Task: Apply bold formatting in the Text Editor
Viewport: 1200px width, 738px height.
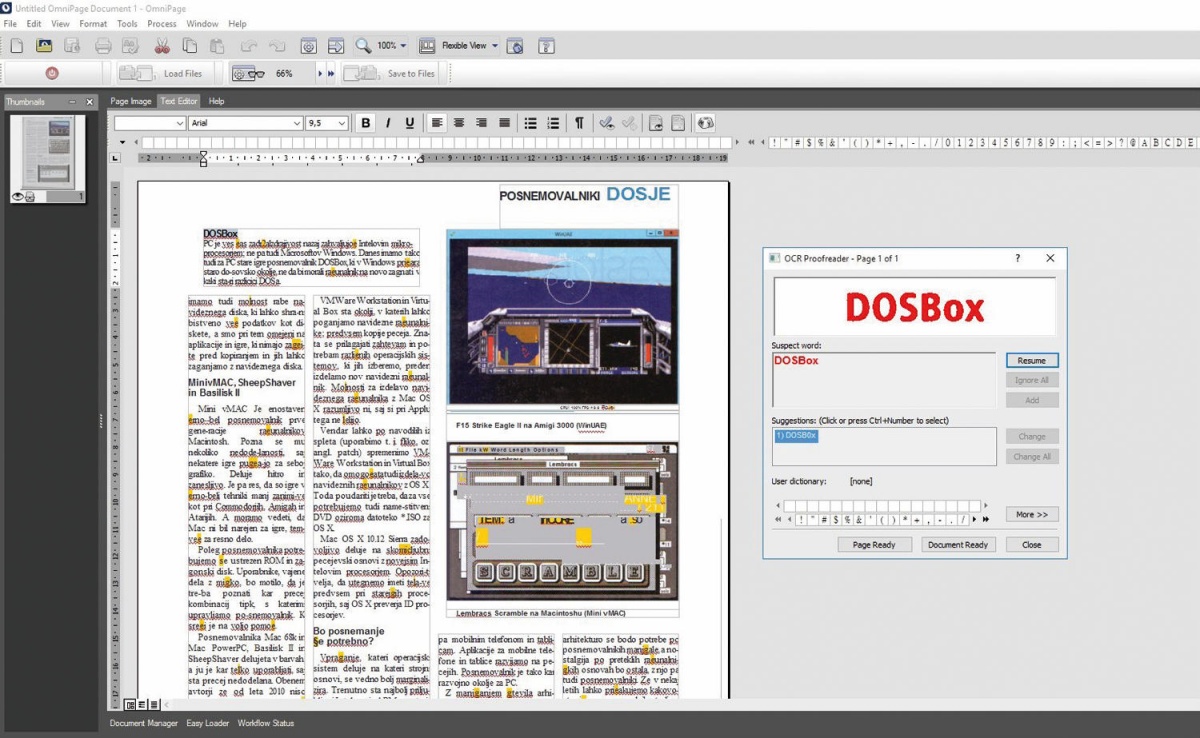Action: tap(366, 123)
